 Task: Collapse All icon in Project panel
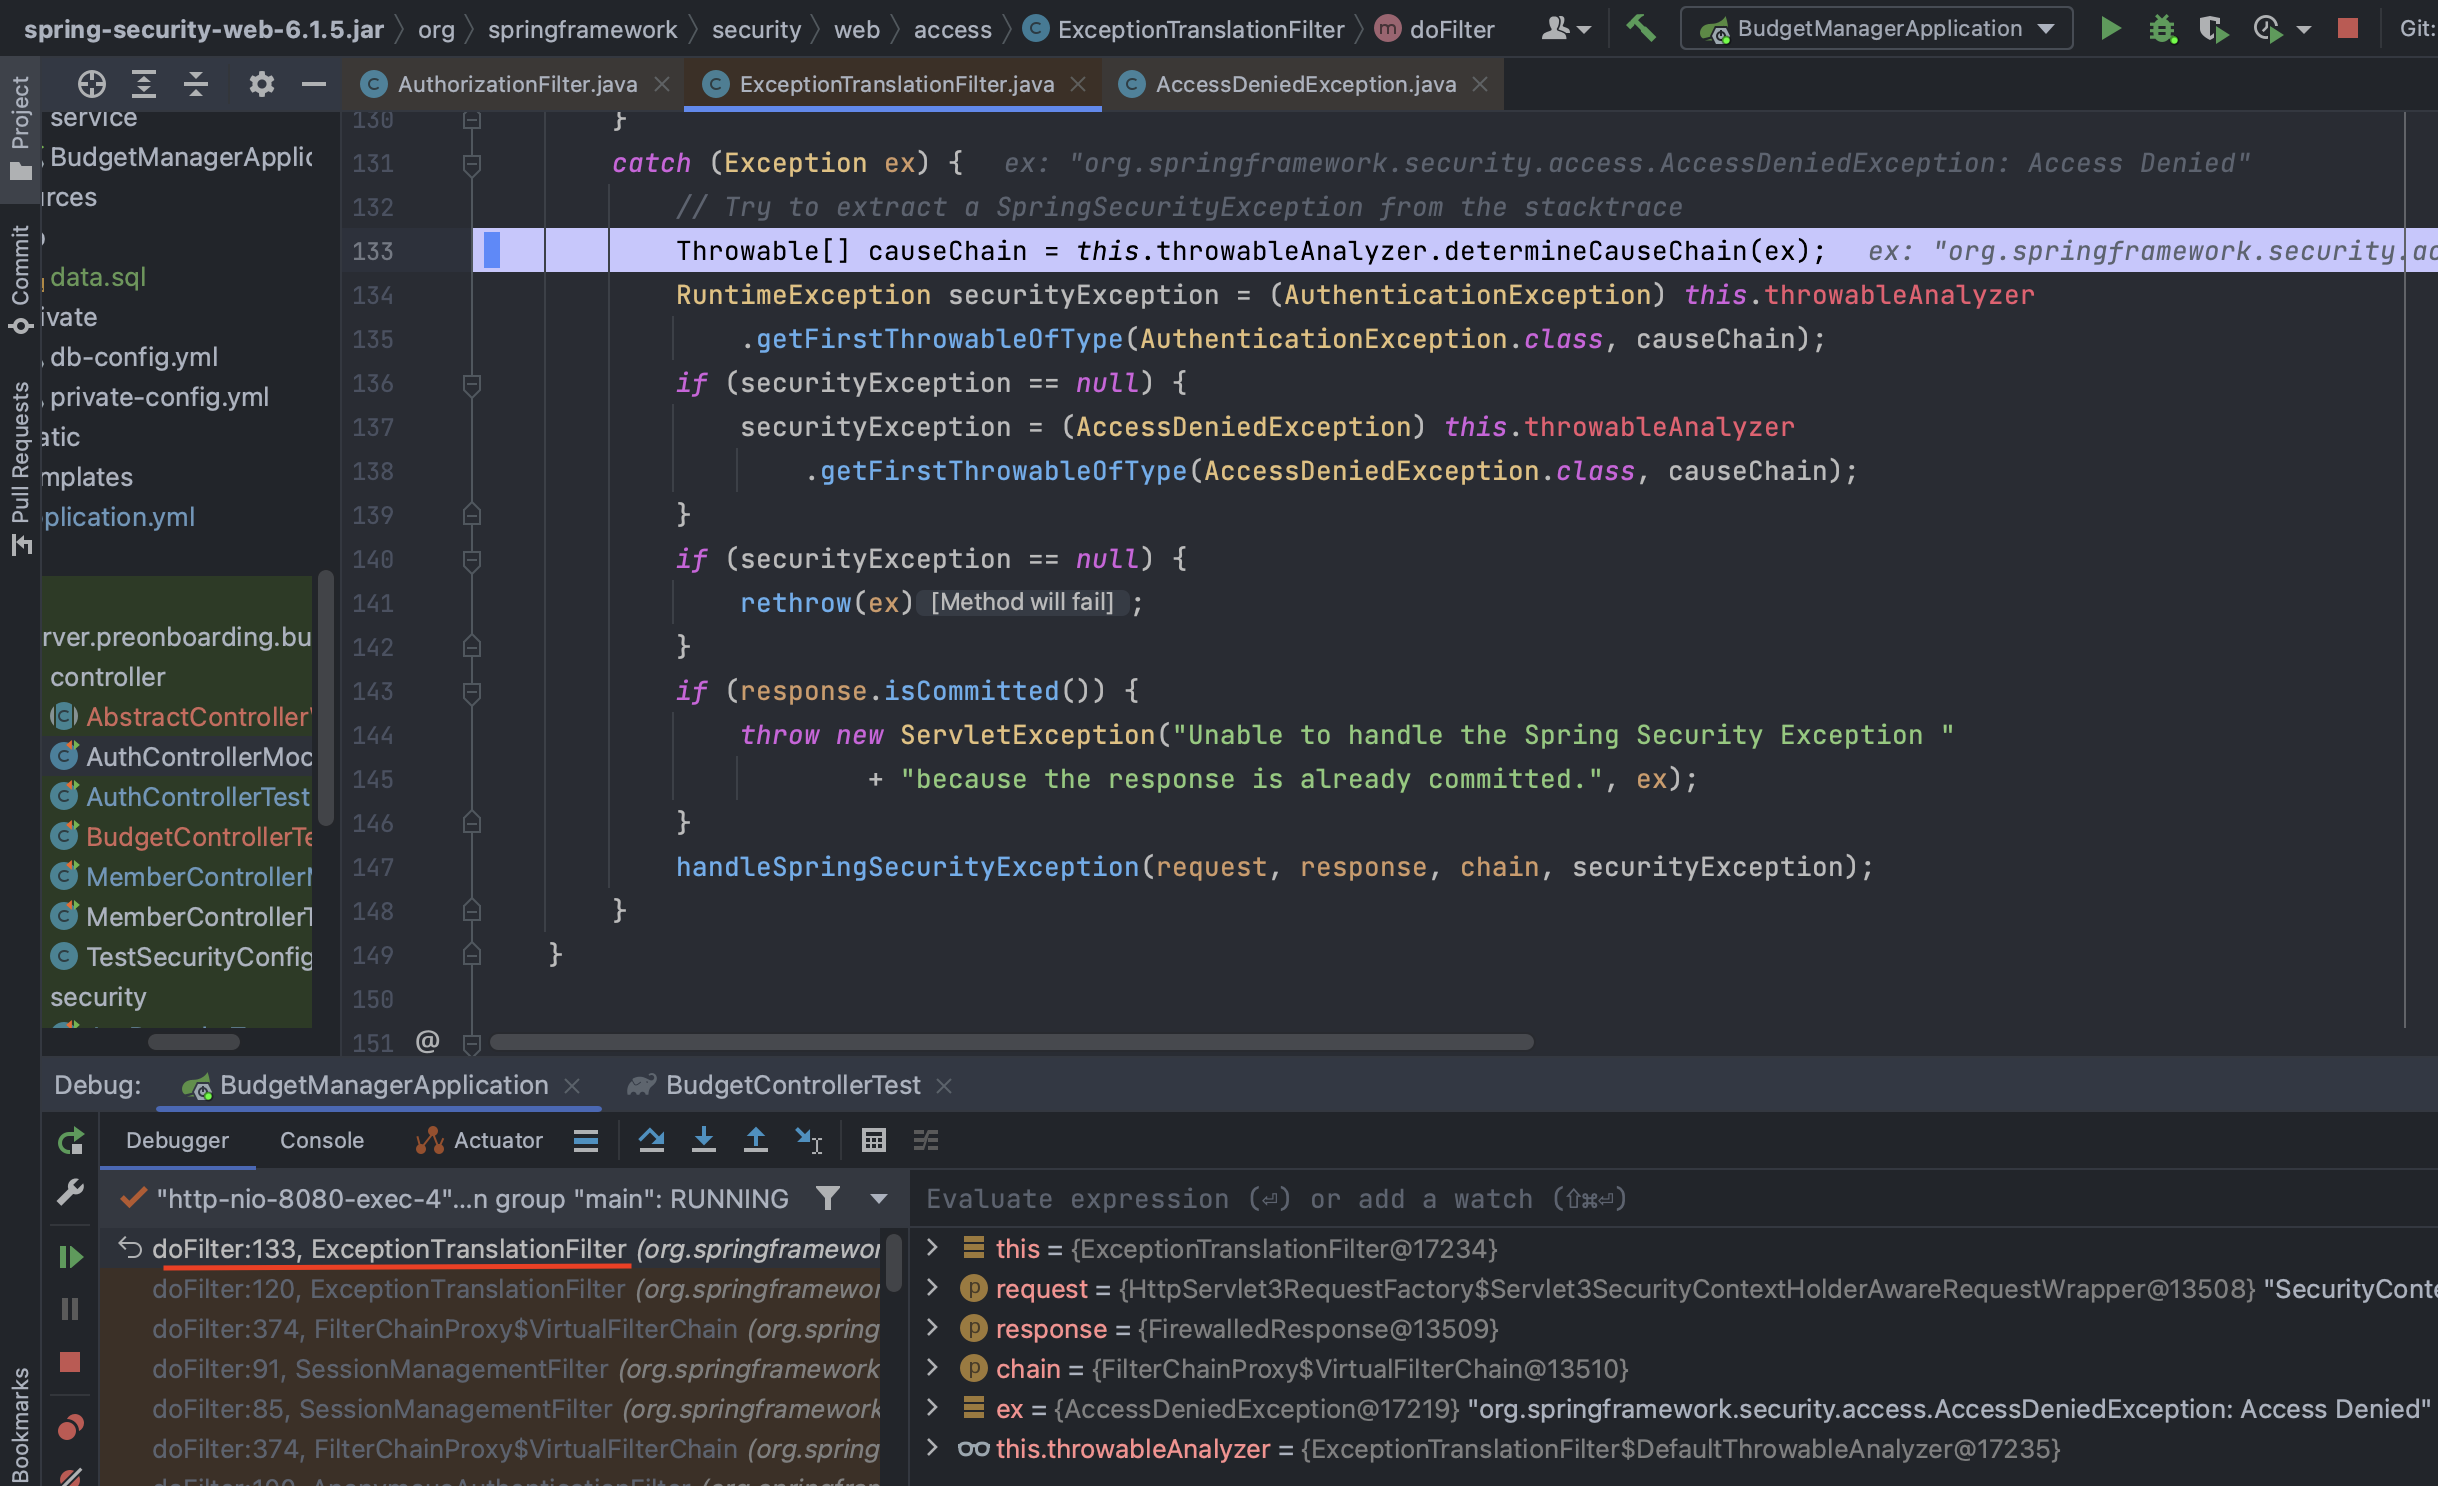(x=196, y=84)
